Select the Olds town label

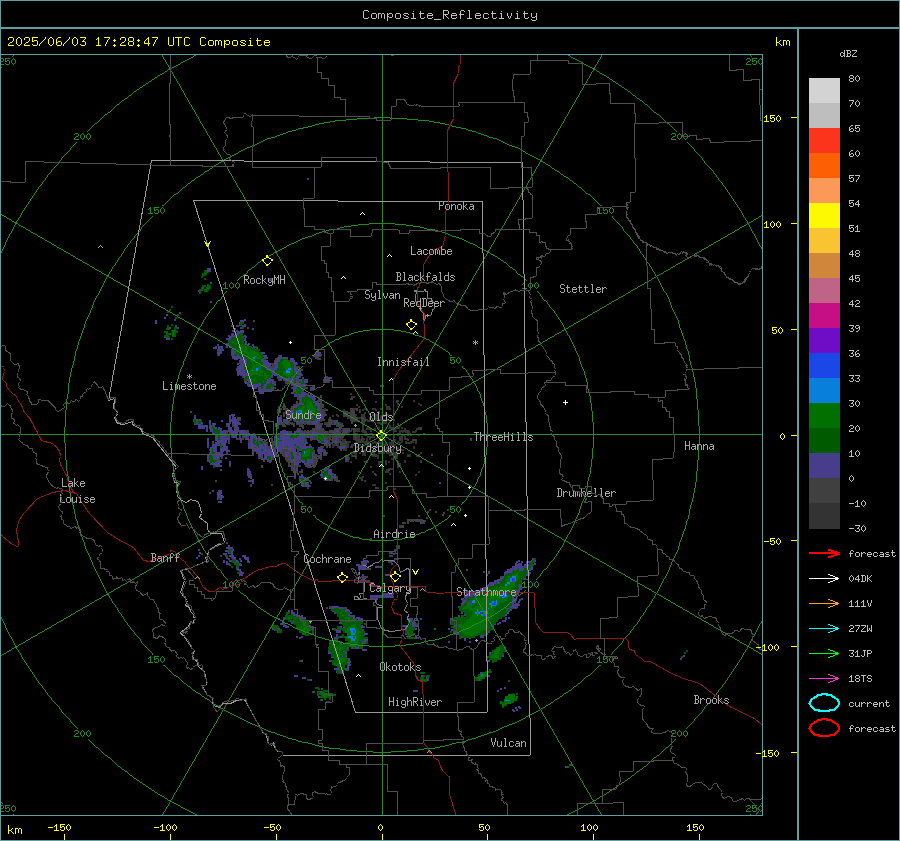(381, 417)
